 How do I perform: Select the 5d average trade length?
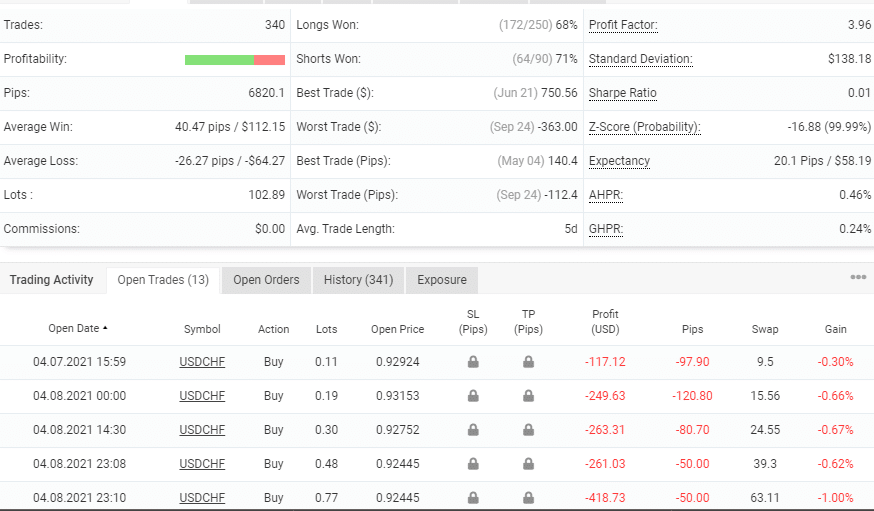(571, 229)
